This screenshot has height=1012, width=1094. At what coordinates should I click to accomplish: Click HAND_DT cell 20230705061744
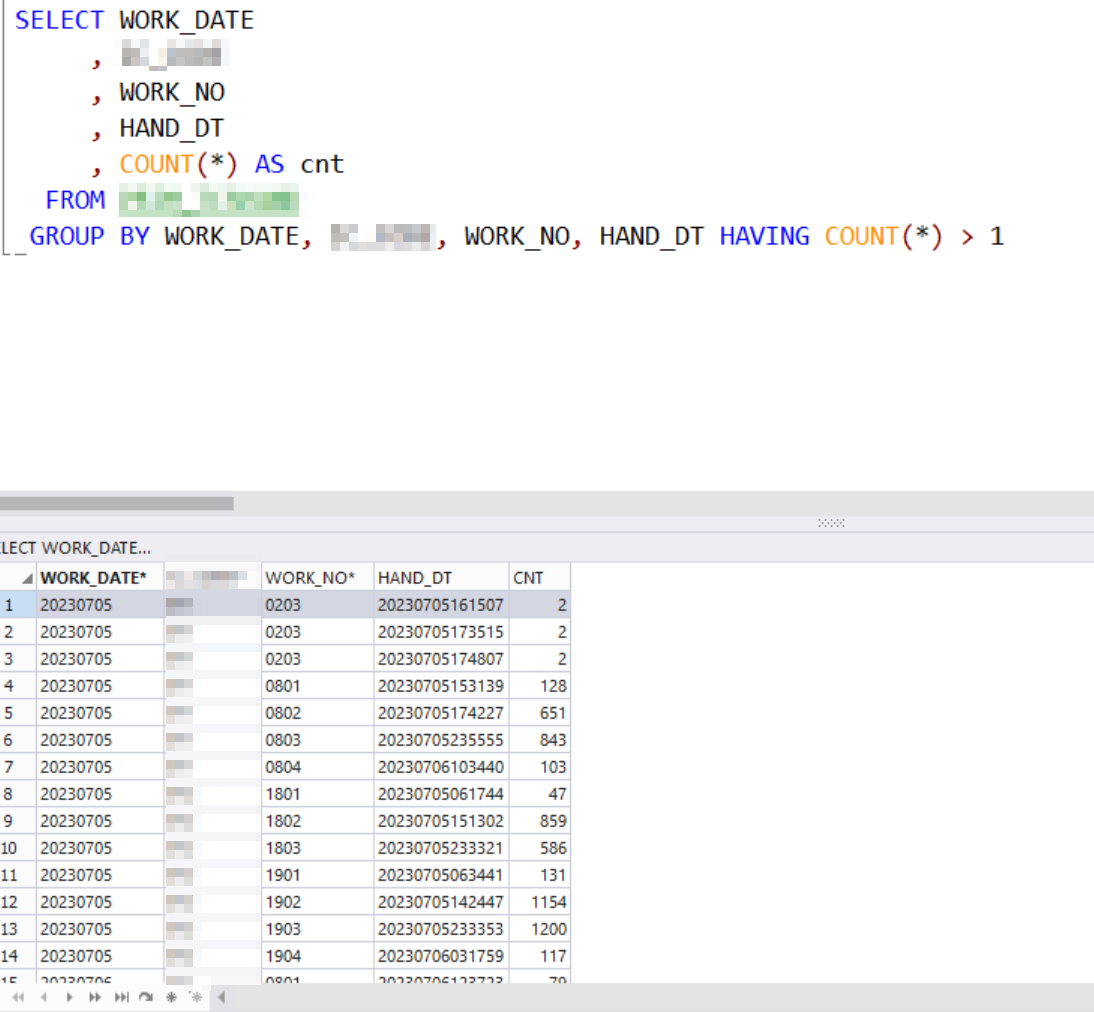click(441, 794)
